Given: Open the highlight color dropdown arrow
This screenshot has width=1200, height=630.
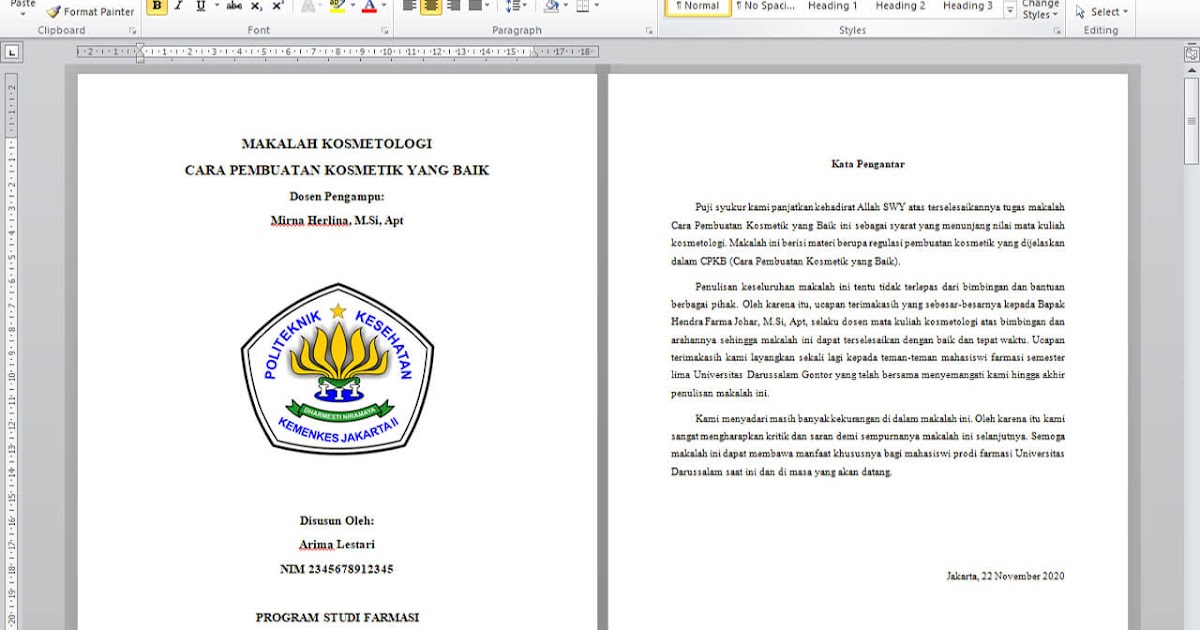Looking at the screenshot, I should point(352,6).
